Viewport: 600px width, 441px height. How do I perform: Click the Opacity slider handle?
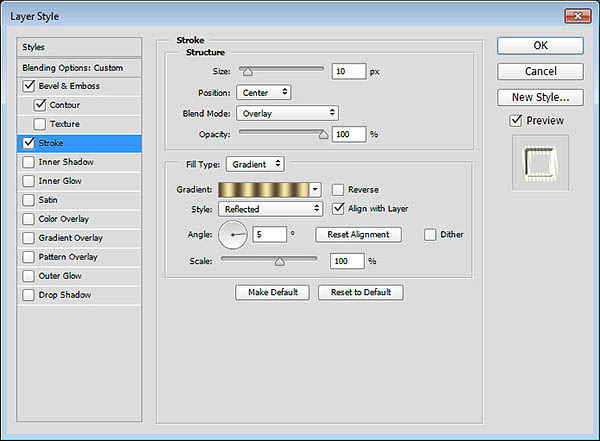[324, 134]
